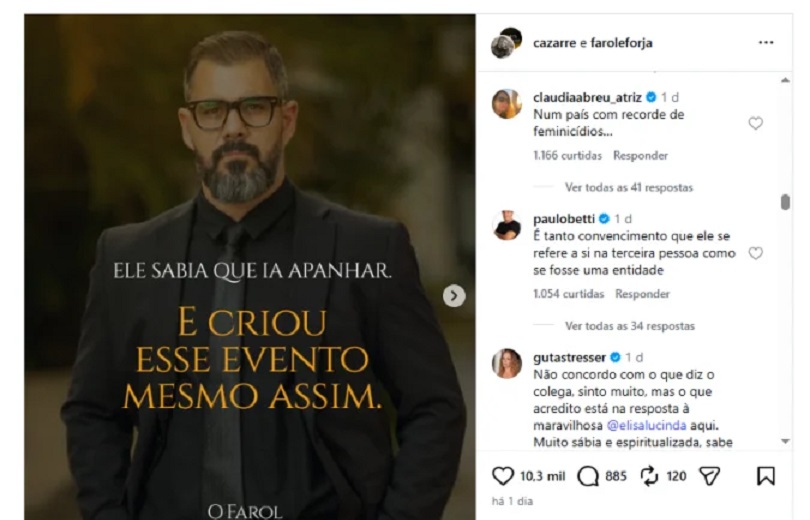The height and width of the screenshot is (520, 810).
Task: Repost using the arrows icon
Action: click(649, 476)
